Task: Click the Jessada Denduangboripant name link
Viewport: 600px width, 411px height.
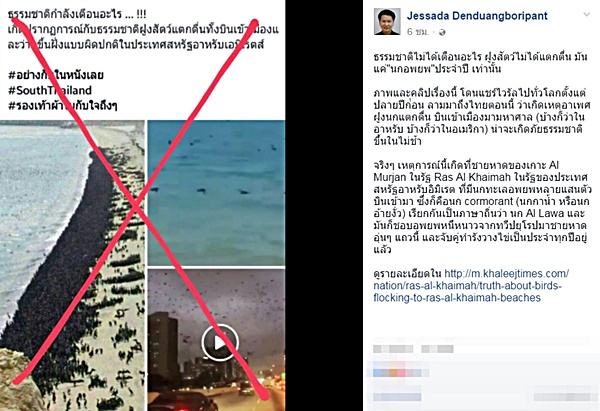Action: click(x=477, y=16)
